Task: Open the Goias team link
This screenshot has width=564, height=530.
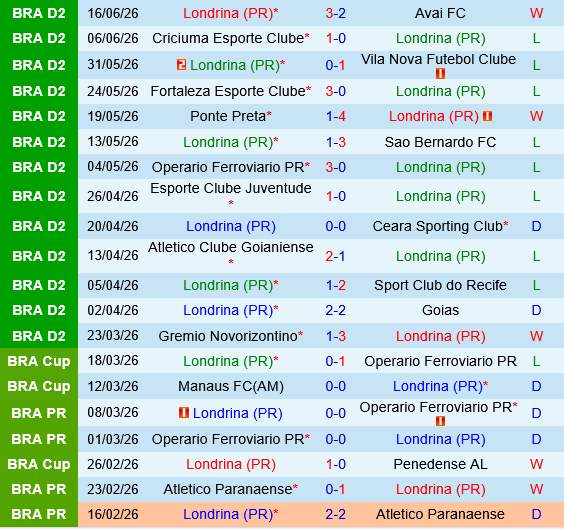Action: 440,310
